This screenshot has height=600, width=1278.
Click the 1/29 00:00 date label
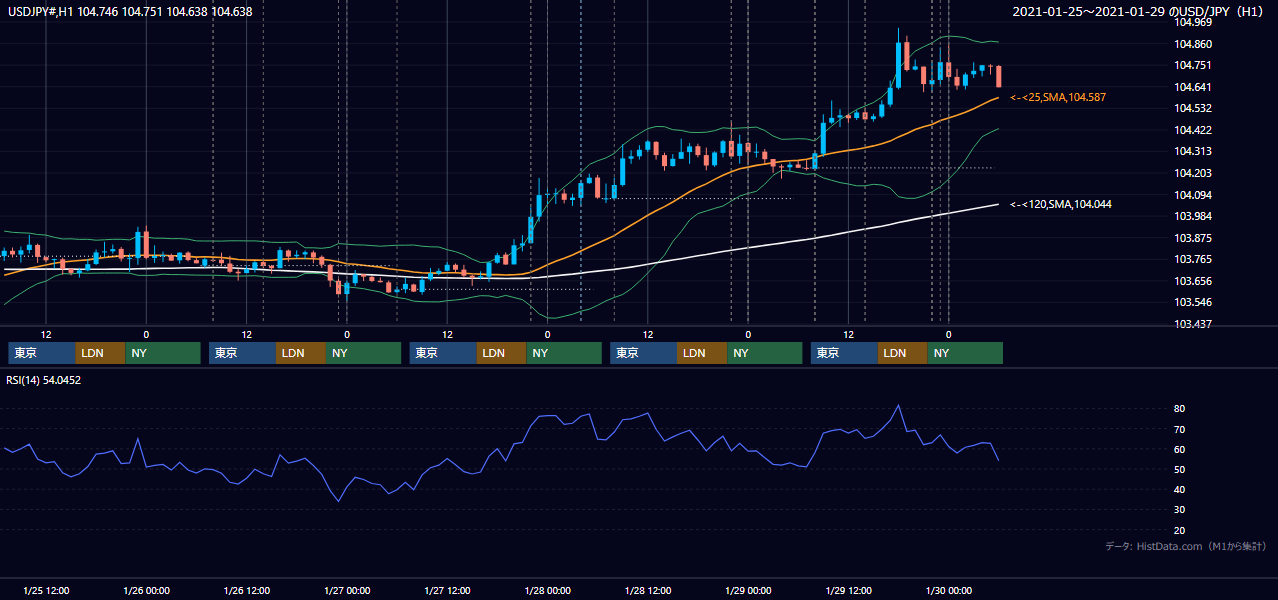tap(748, 590)
